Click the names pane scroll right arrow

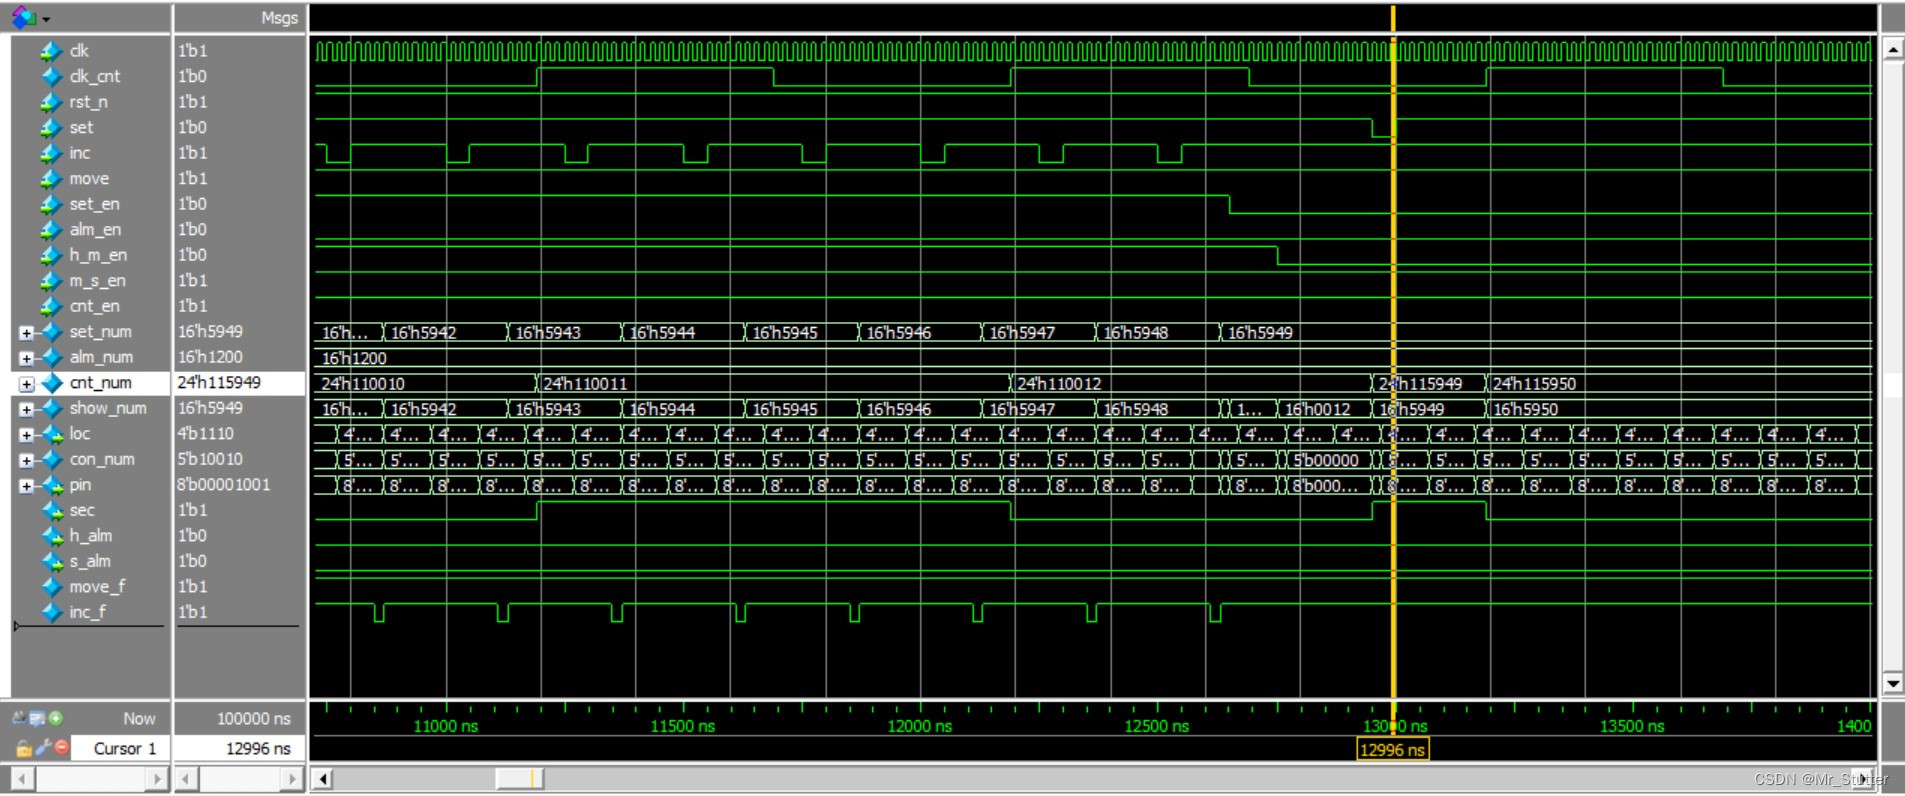[x=157, y=778]
